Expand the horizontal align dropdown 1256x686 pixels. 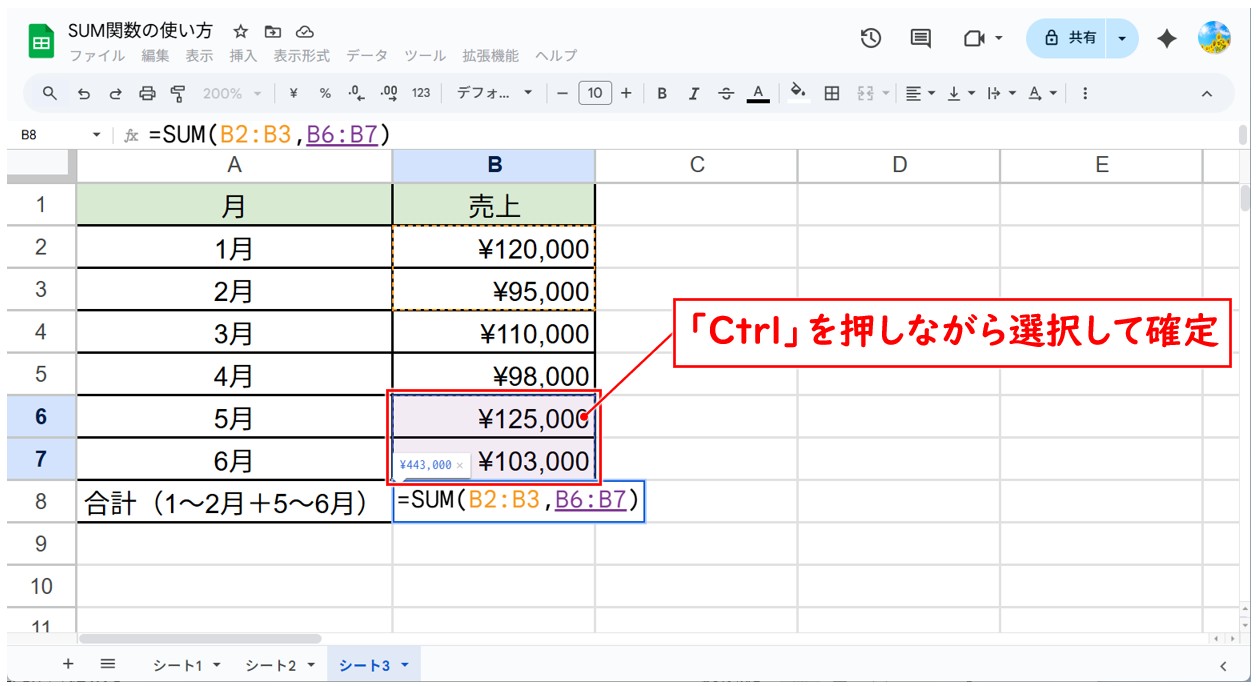click(919, 93)
